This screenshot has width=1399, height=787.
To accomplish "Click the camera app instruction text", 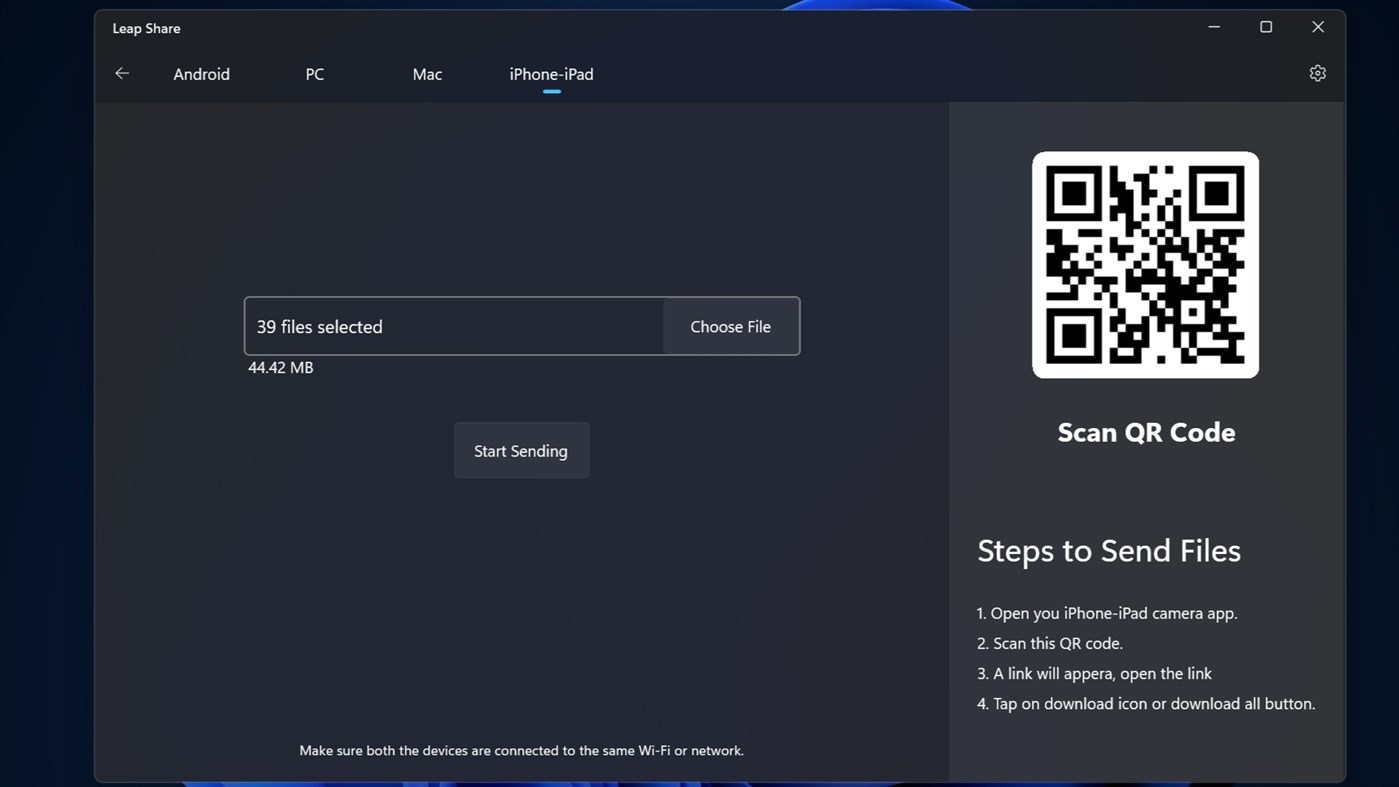I will (x=1106, y=612).
